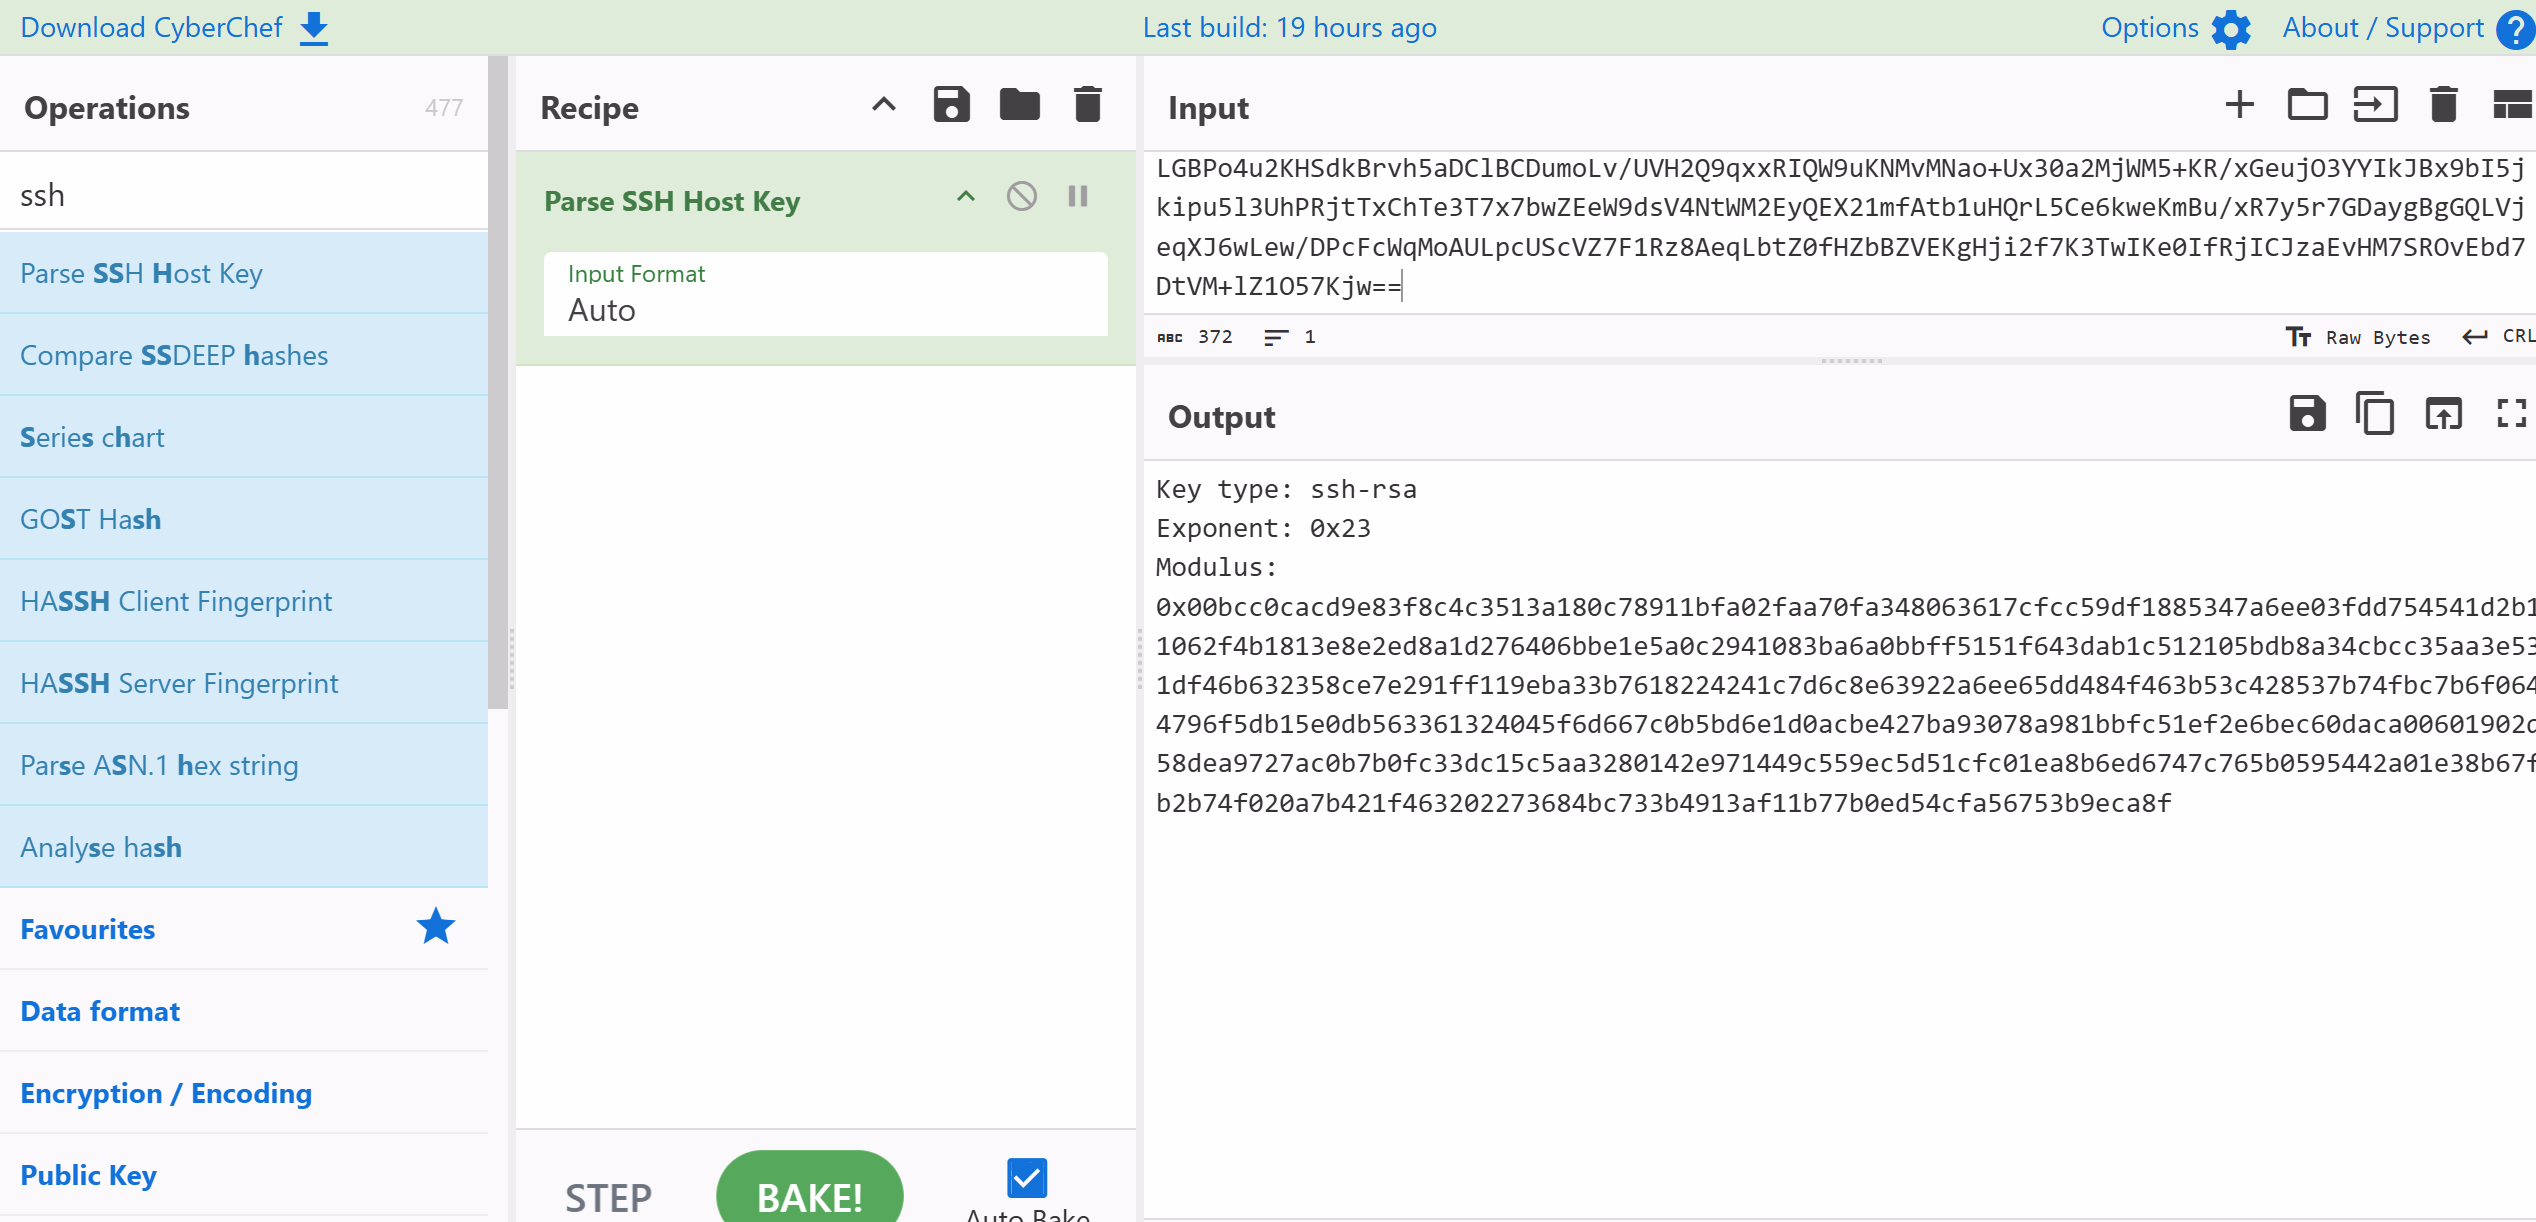Select HASSH Client Fingerprint operation
Image resolution: width=2536 pixels, height=1222 pixels.
pyautogui.click(x=244, y=601)
